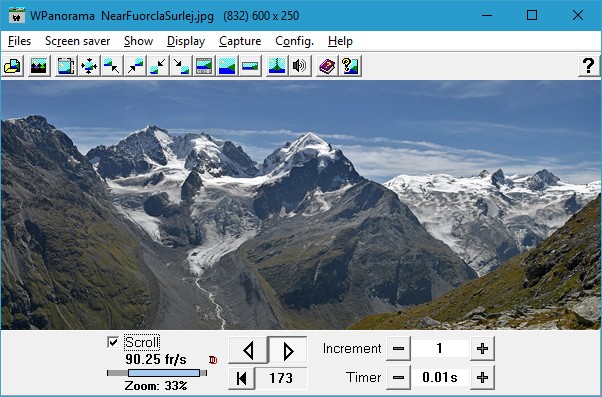Open the Help menu
This screenshot has height=397, width=602.
pyautogui.click(x=340, y=41)
